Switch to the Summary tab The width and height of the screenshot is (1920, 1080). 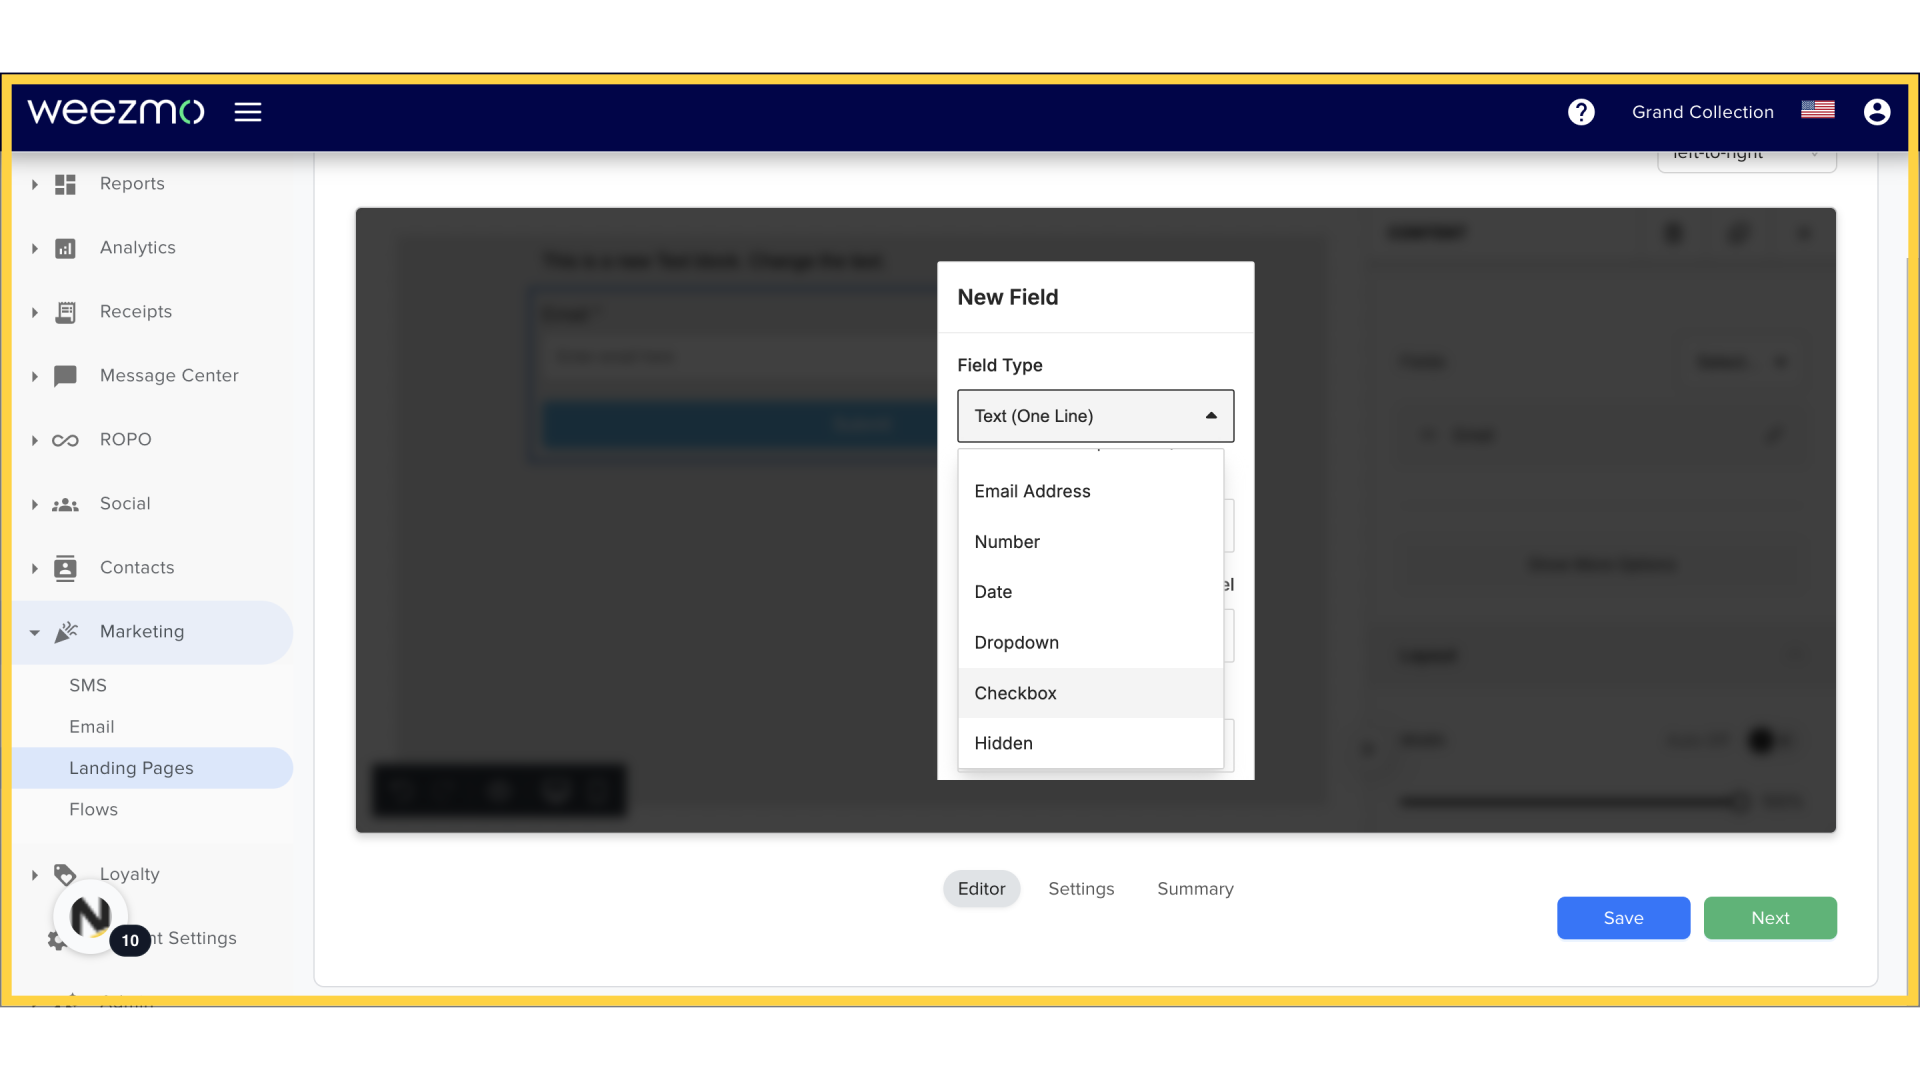[x=1195, y=889]
